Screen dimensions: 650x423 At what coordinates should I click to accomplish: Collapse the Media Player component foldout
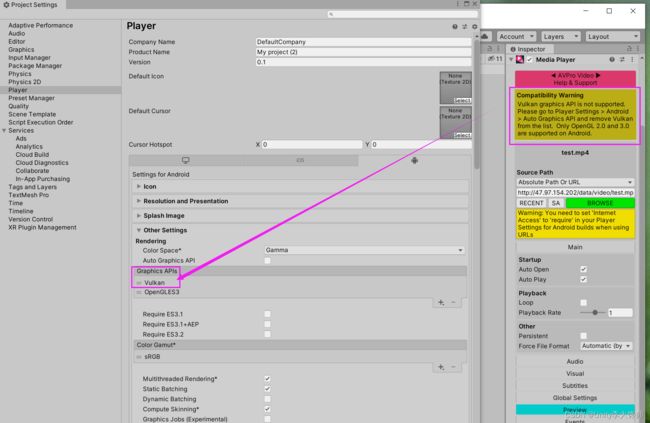coord(511,60)
